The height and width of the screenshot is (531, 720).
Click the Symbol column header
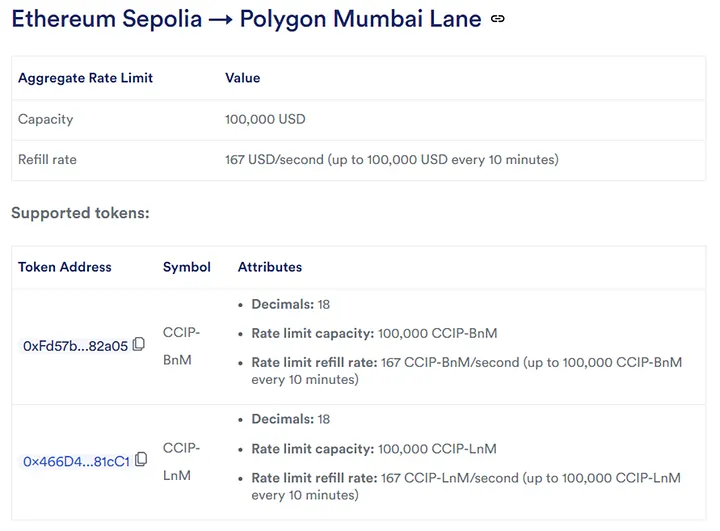pyautogui.click(x=187, y=267)
